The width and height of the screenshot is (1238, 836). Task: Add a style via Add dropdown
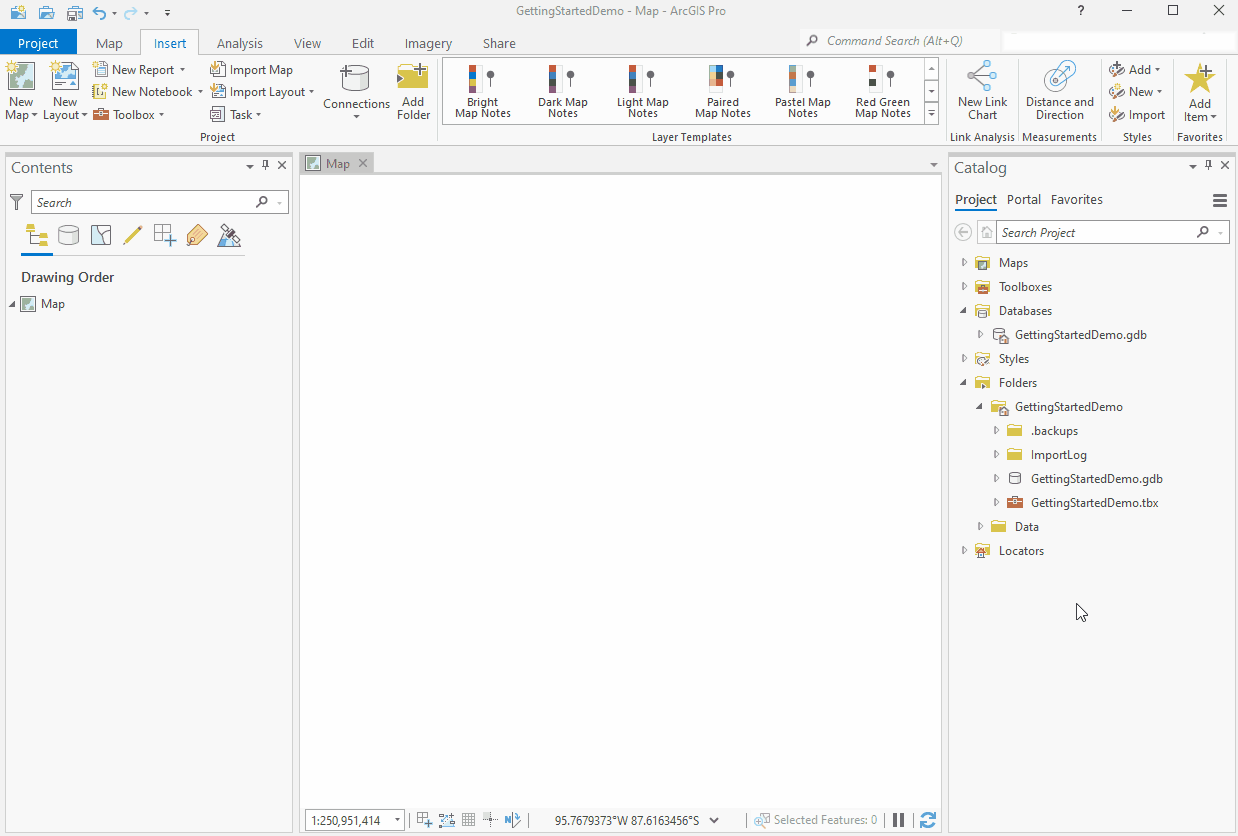[1135, 70]
